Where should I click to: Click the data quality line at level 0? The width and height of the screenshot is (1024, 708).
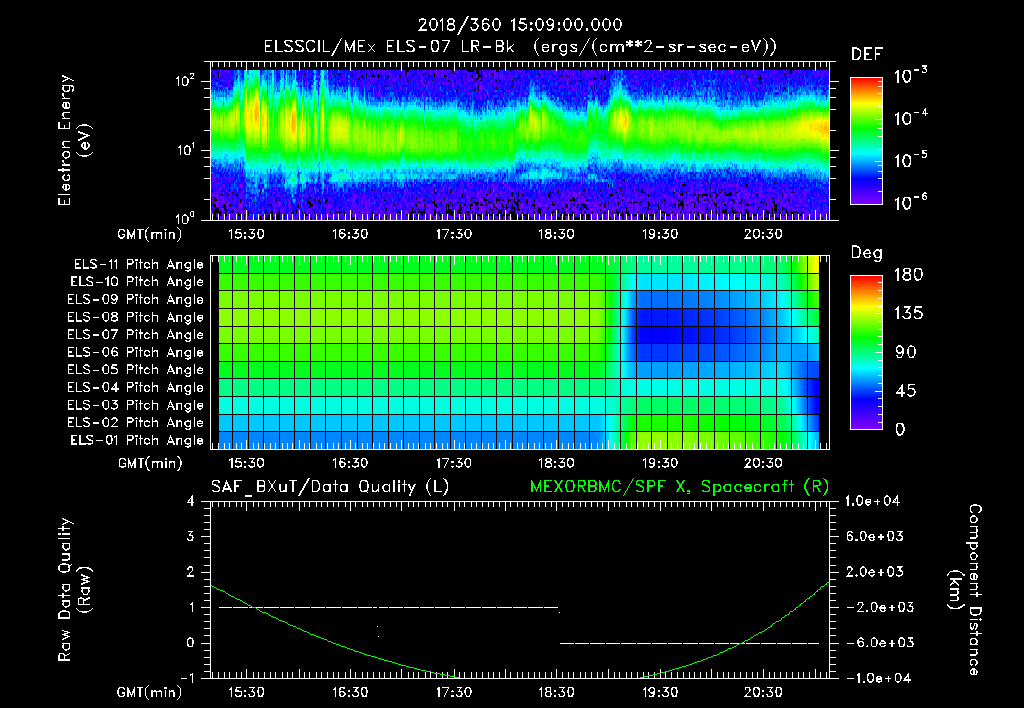tap(689, 643)
